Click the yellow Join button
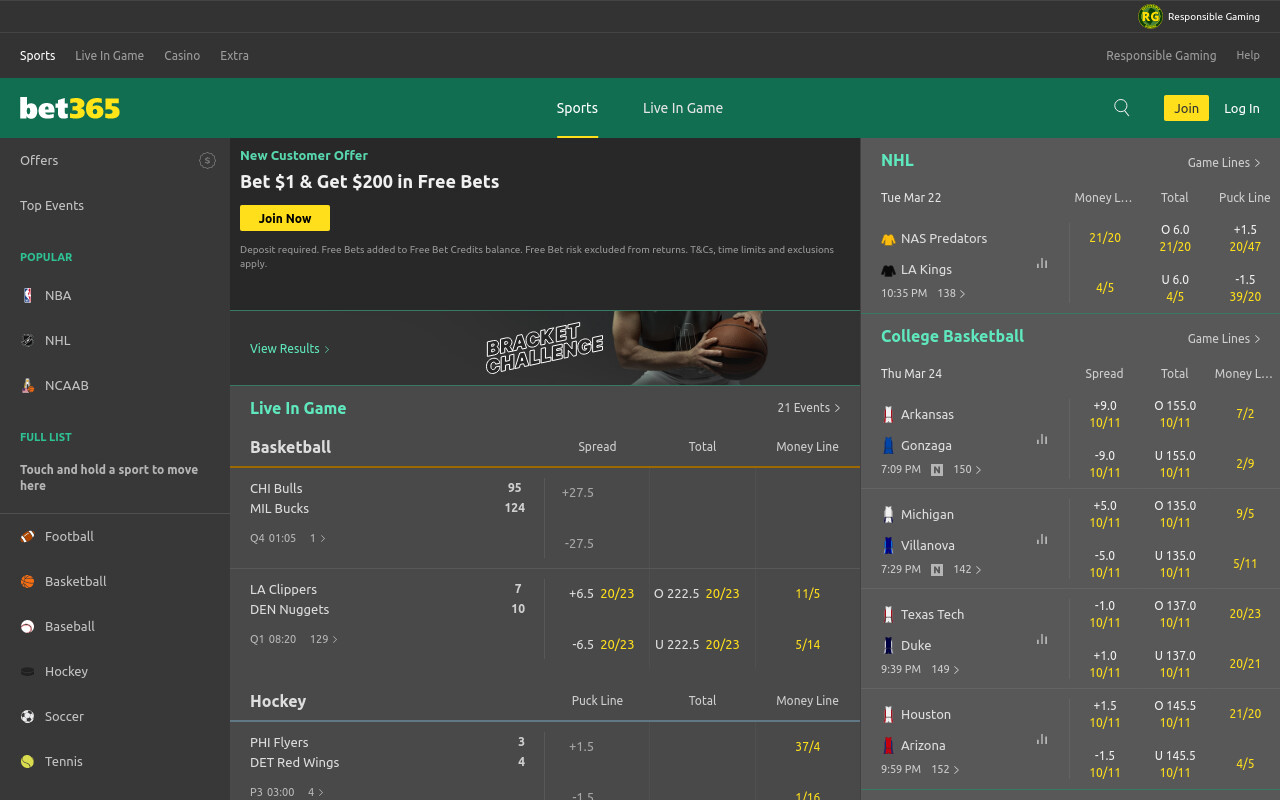The image size is (1280, 800). (1186, 108)
